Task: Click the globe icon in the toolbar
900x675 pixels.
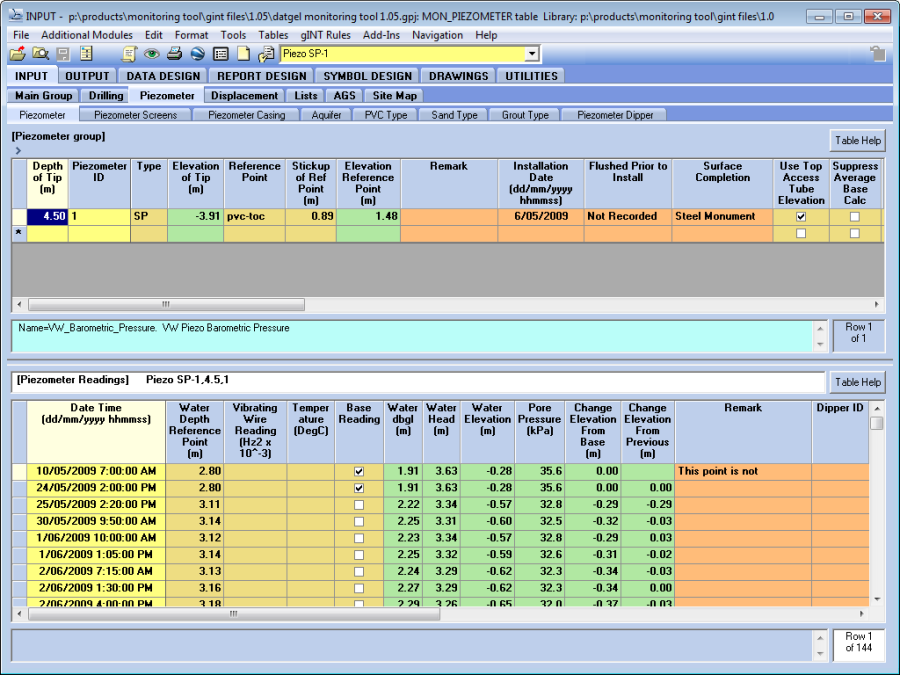Action: (197, 55)
